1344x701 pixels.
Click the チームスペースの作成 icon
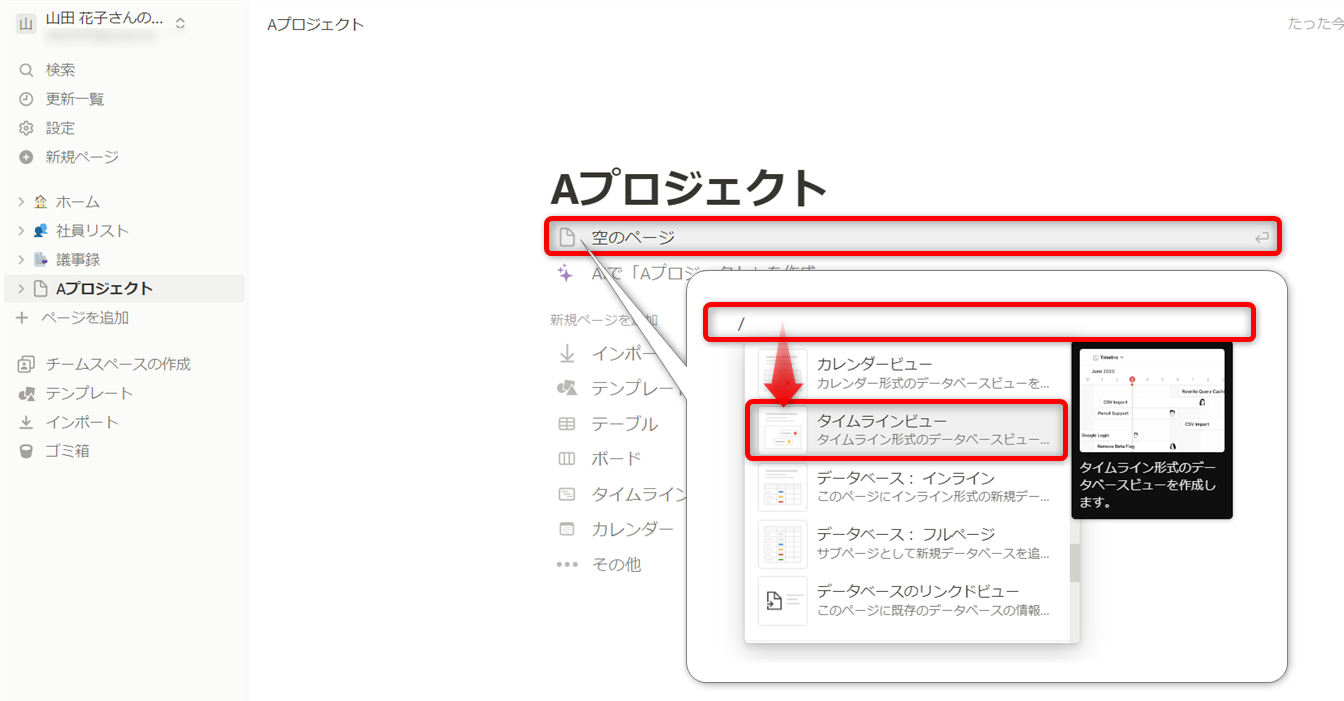26,364
